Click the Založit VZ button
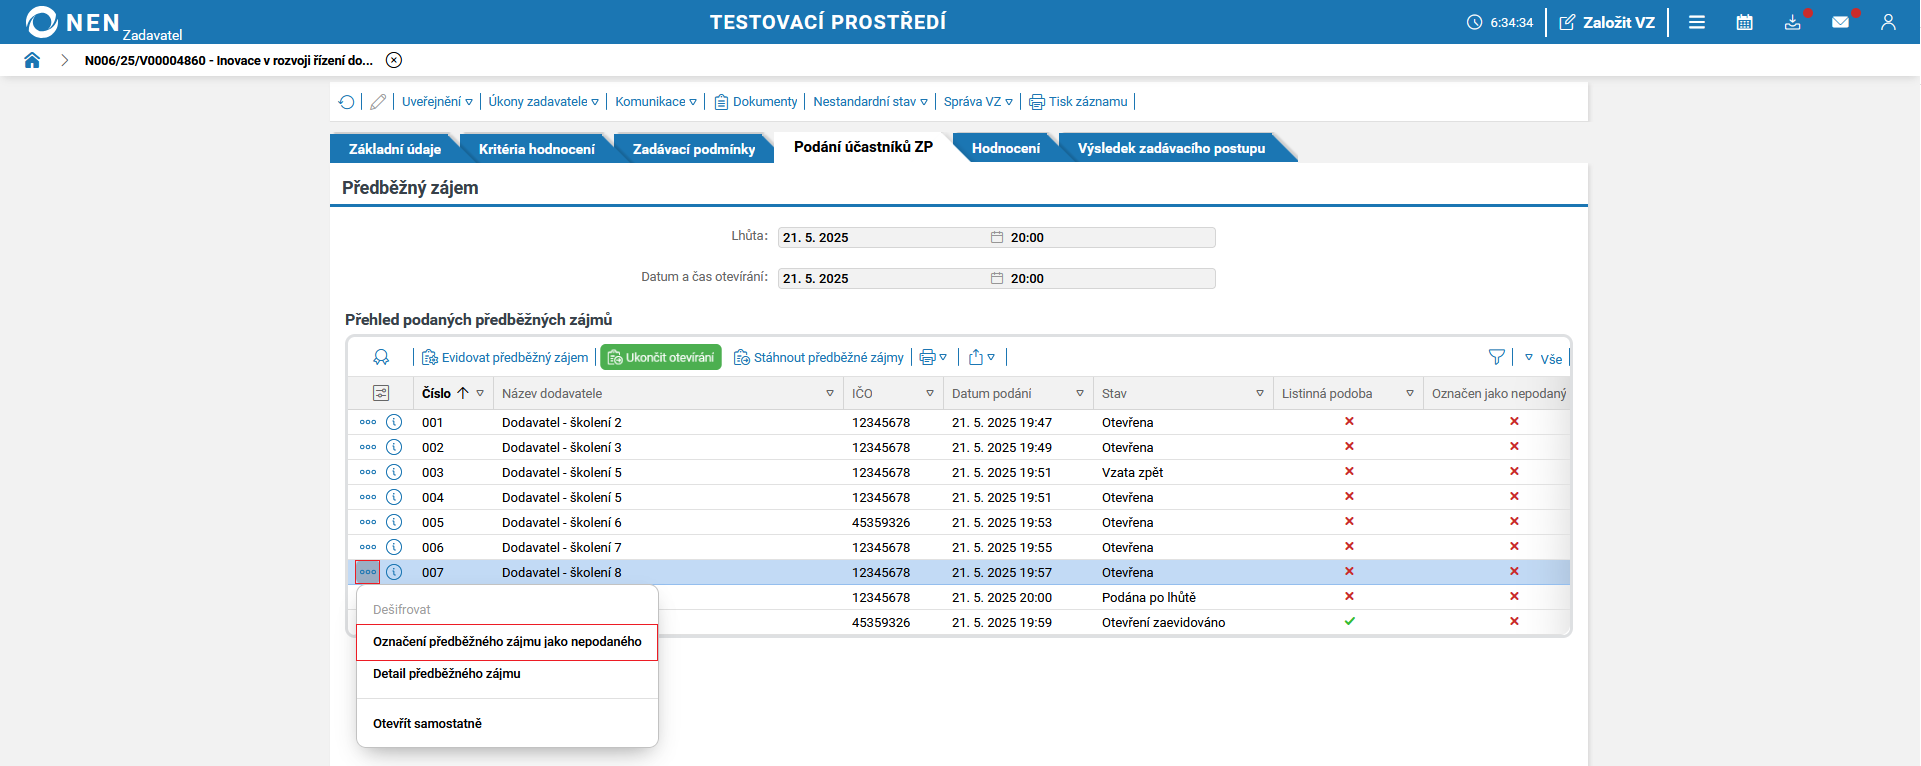Image resolution: width=1921 pixels, height=766 pixels. (x=1607, y=22)
